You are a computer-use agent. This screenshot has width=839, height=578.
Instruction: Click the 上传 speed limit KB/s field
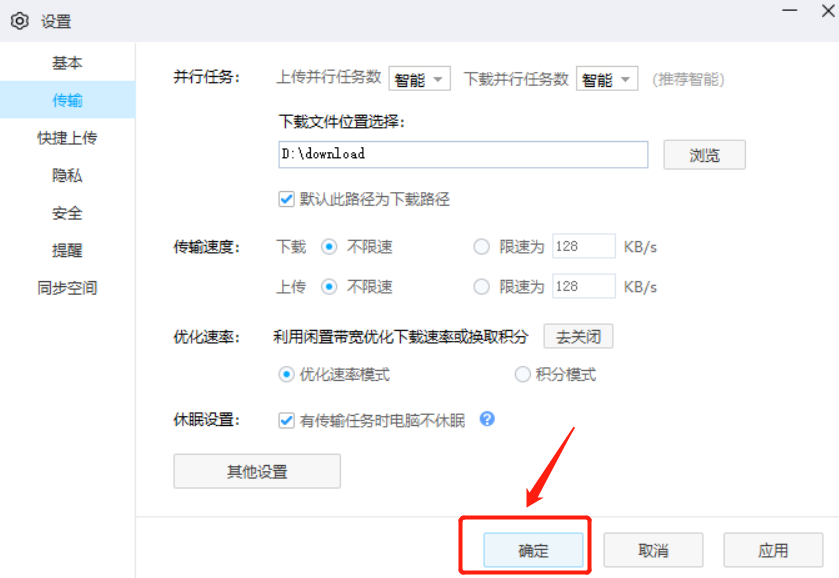click(x=584, y=286)
